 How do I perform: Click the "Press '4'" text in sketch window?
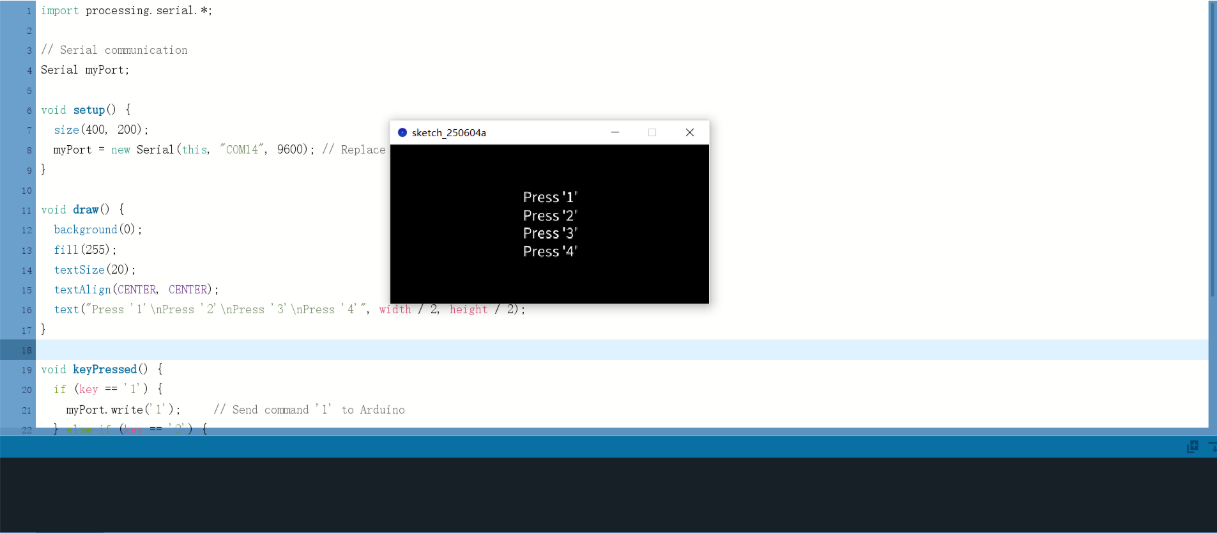pos(550,251)
